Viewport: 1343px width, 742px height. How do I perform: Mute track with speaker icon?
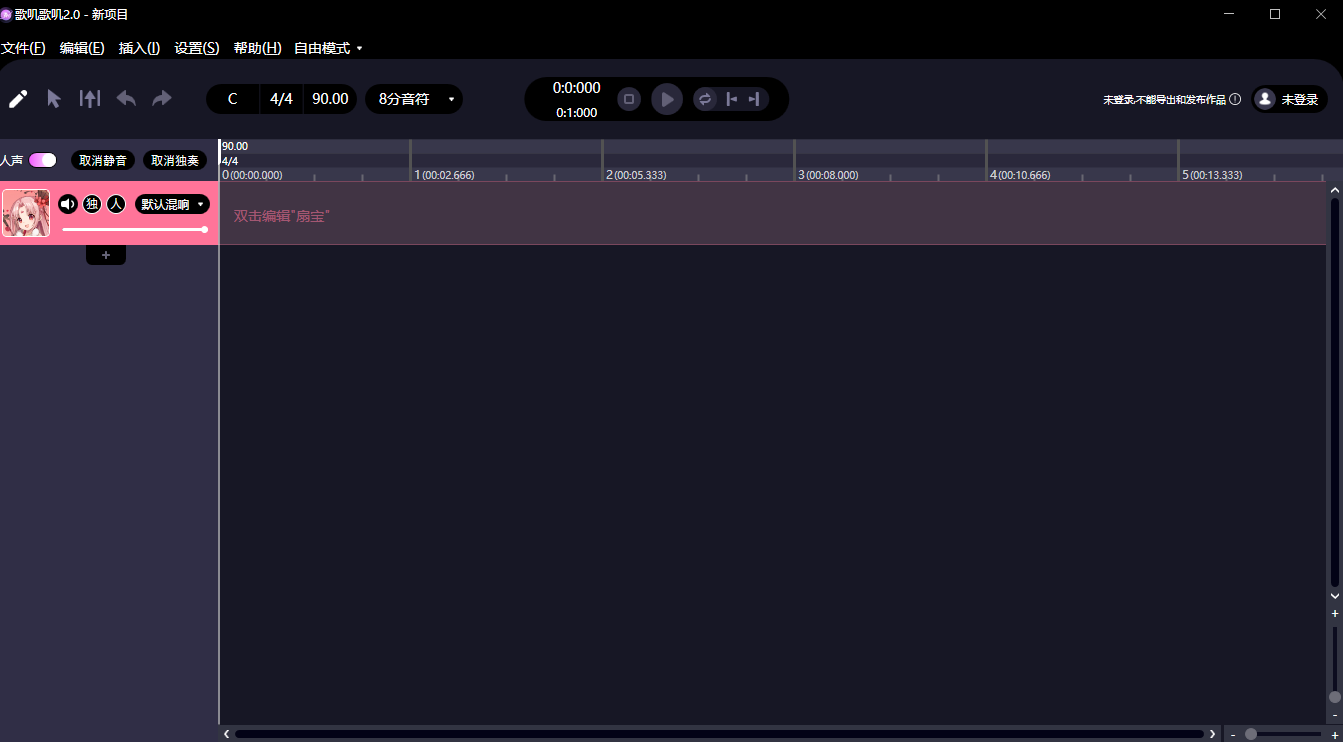(68, 204)
